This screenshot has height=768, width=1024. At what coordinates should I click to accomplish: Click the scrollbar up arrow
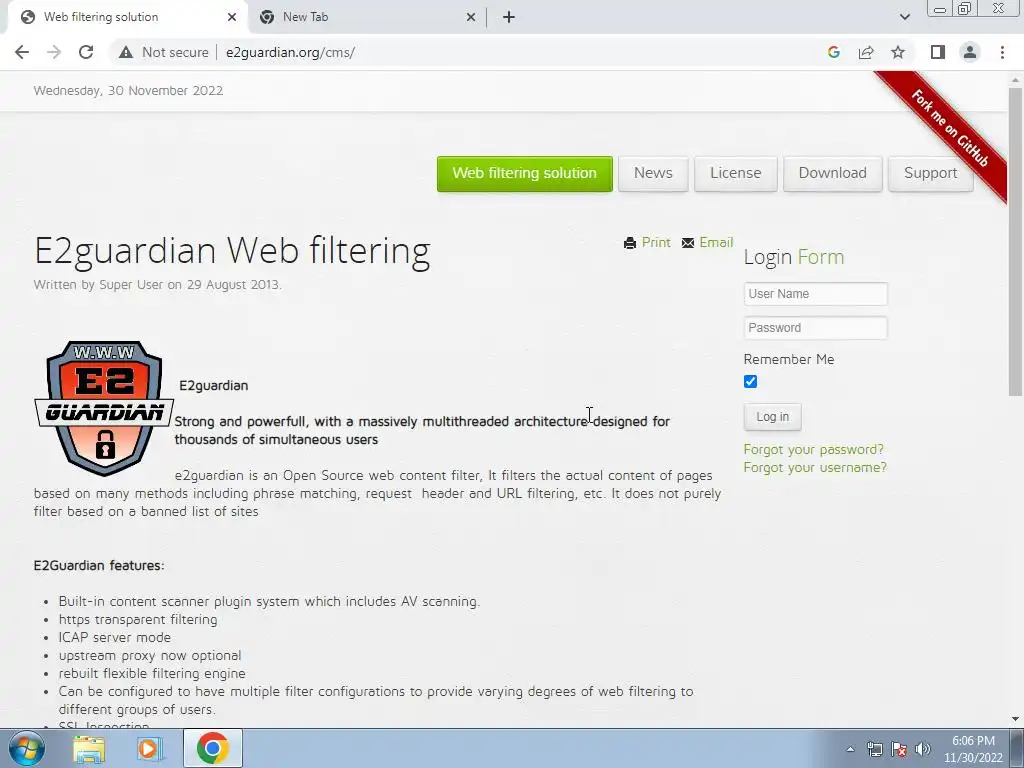pyautogui.click(x=1015, y=79)
